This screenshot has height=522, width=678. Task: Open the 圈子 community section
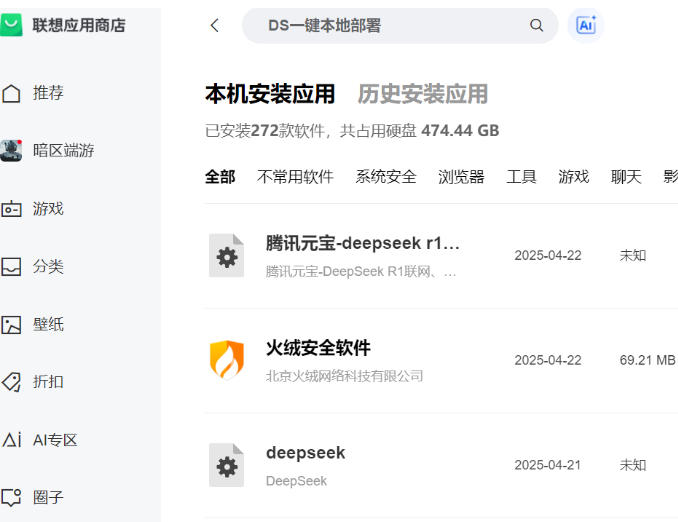click(48, 497)
